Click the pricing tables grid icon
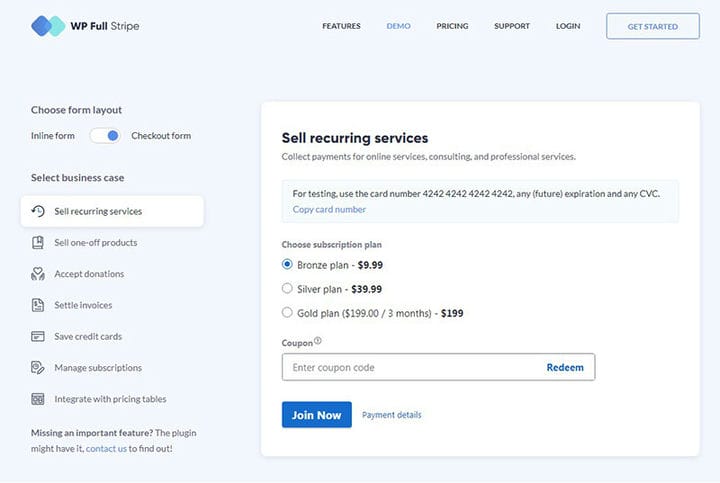This screenshot has width=720, height=483. coord(38,399)
